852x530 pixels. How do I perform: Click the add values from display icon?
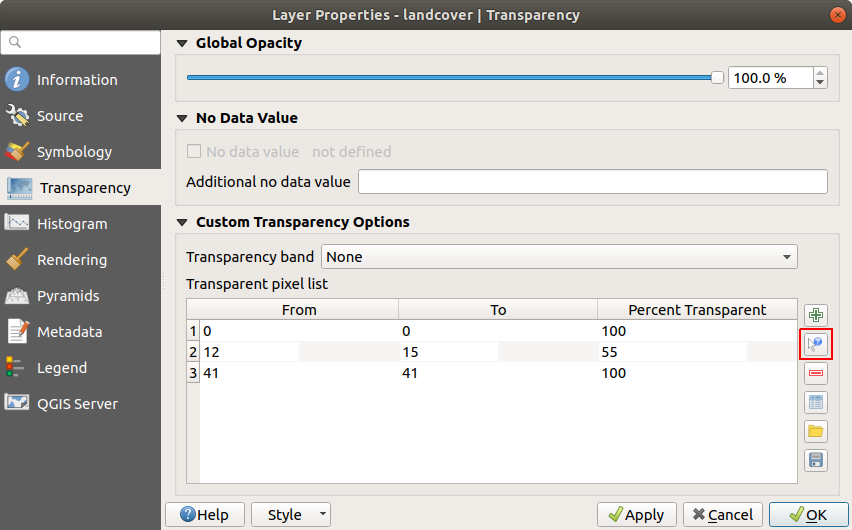(816, 345)
